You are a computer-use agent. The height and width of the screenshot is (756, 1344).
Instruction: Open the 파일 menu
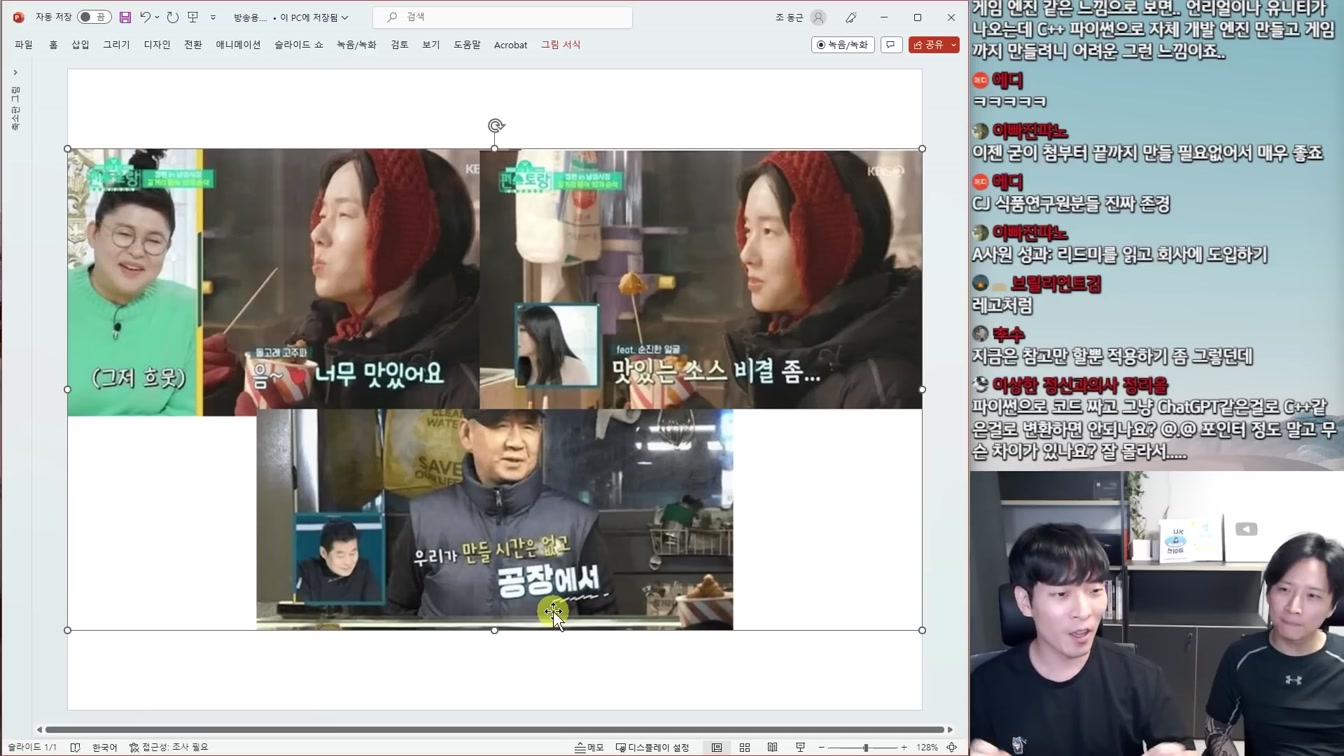[x=24, y=45]
